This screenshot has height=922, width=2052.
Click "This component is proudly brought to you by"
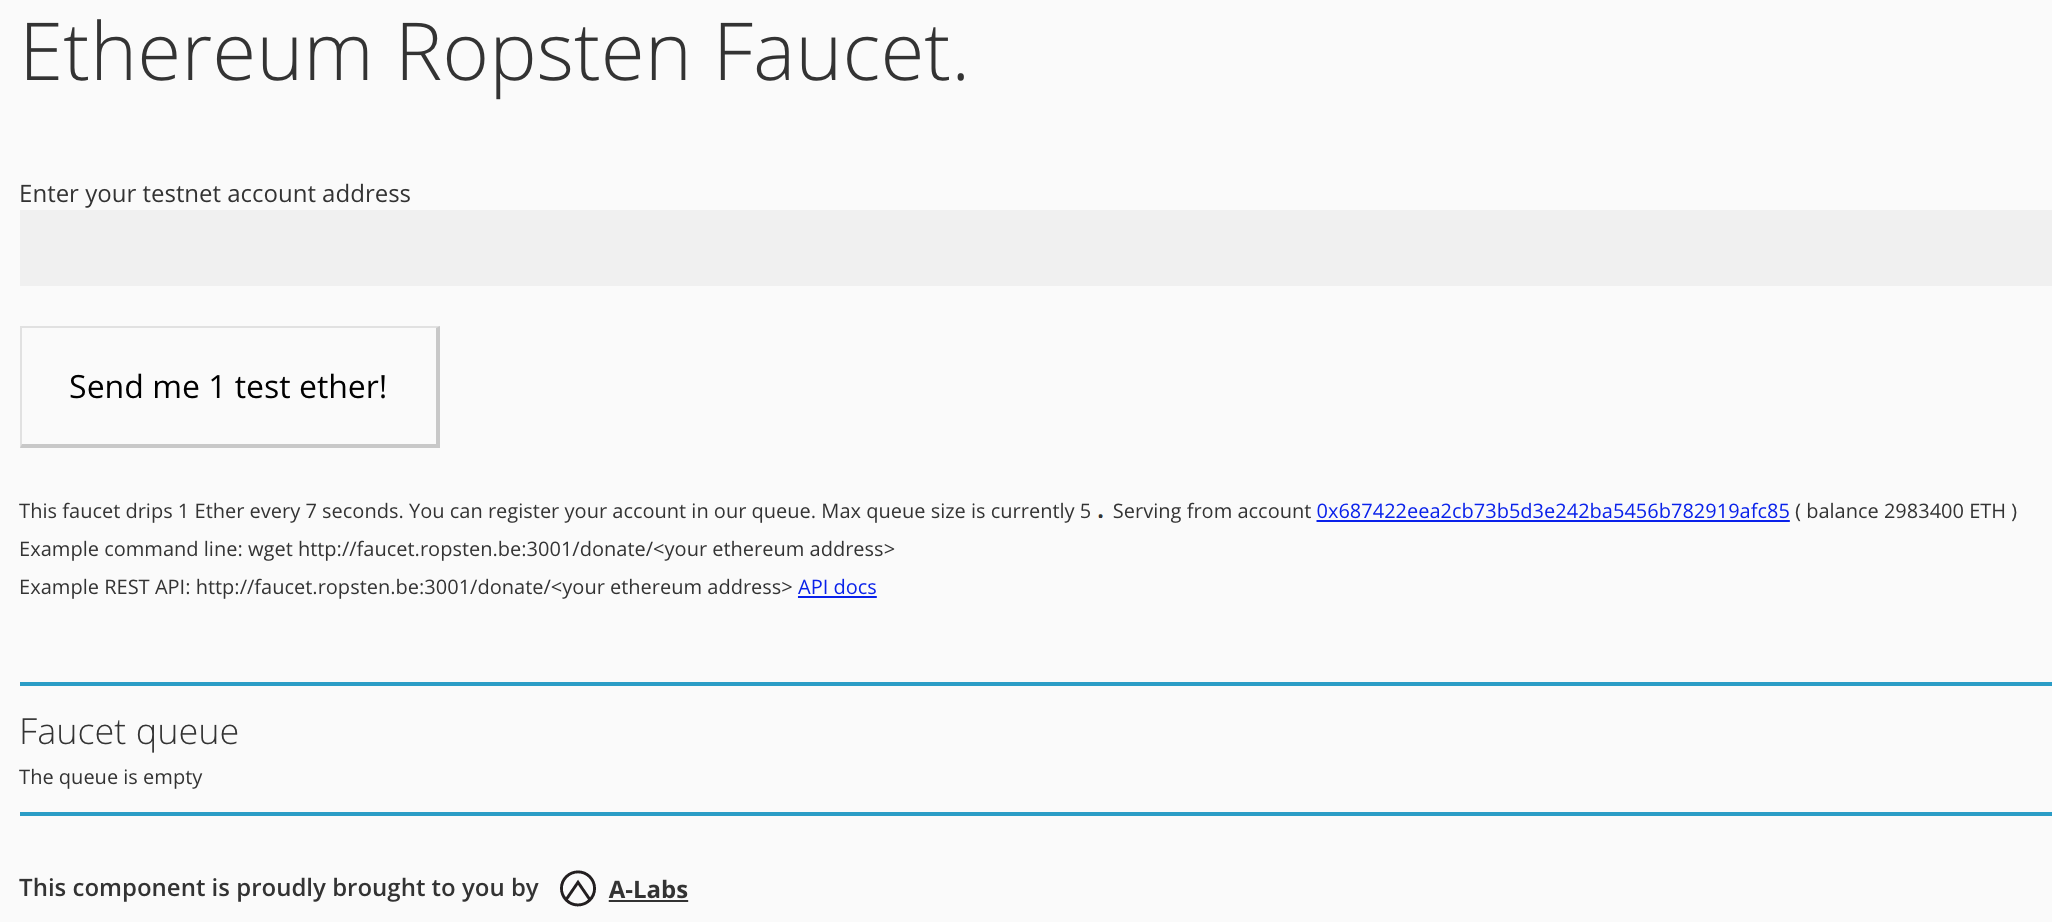click(279, 888)
